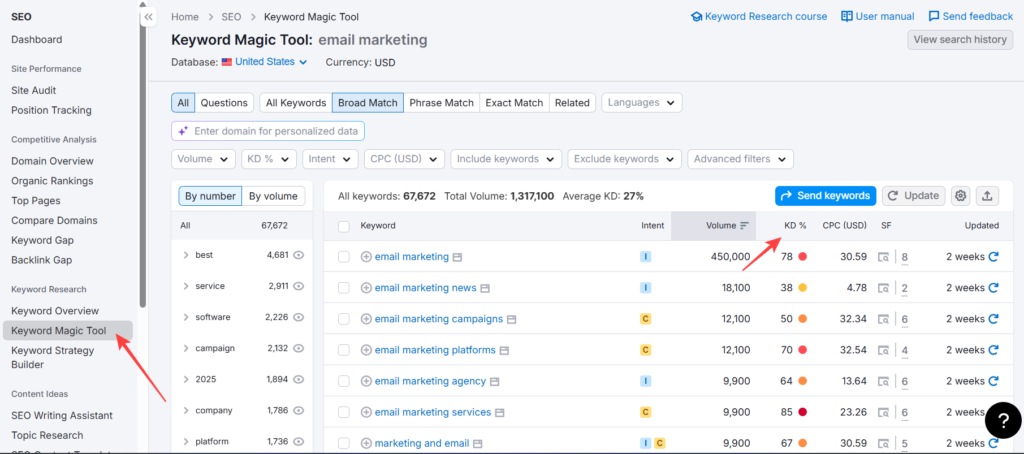Select the Related tab

coord(572,103)
